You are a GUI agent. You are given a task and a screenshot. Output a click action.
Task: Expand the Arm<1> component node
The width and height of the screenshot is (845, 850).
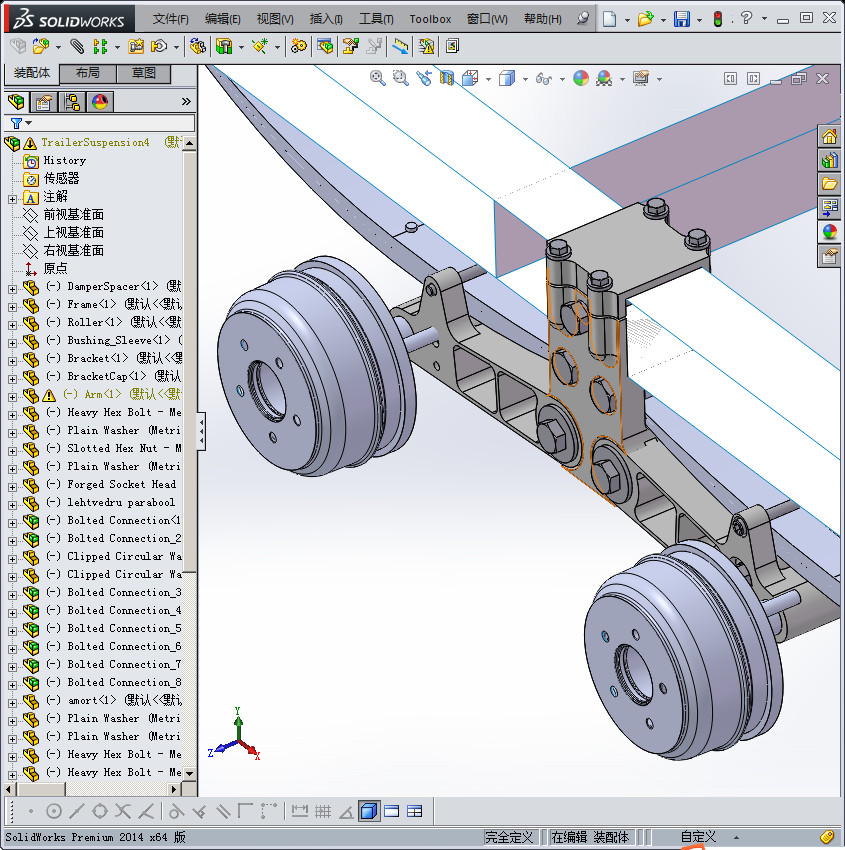[12, 397]
